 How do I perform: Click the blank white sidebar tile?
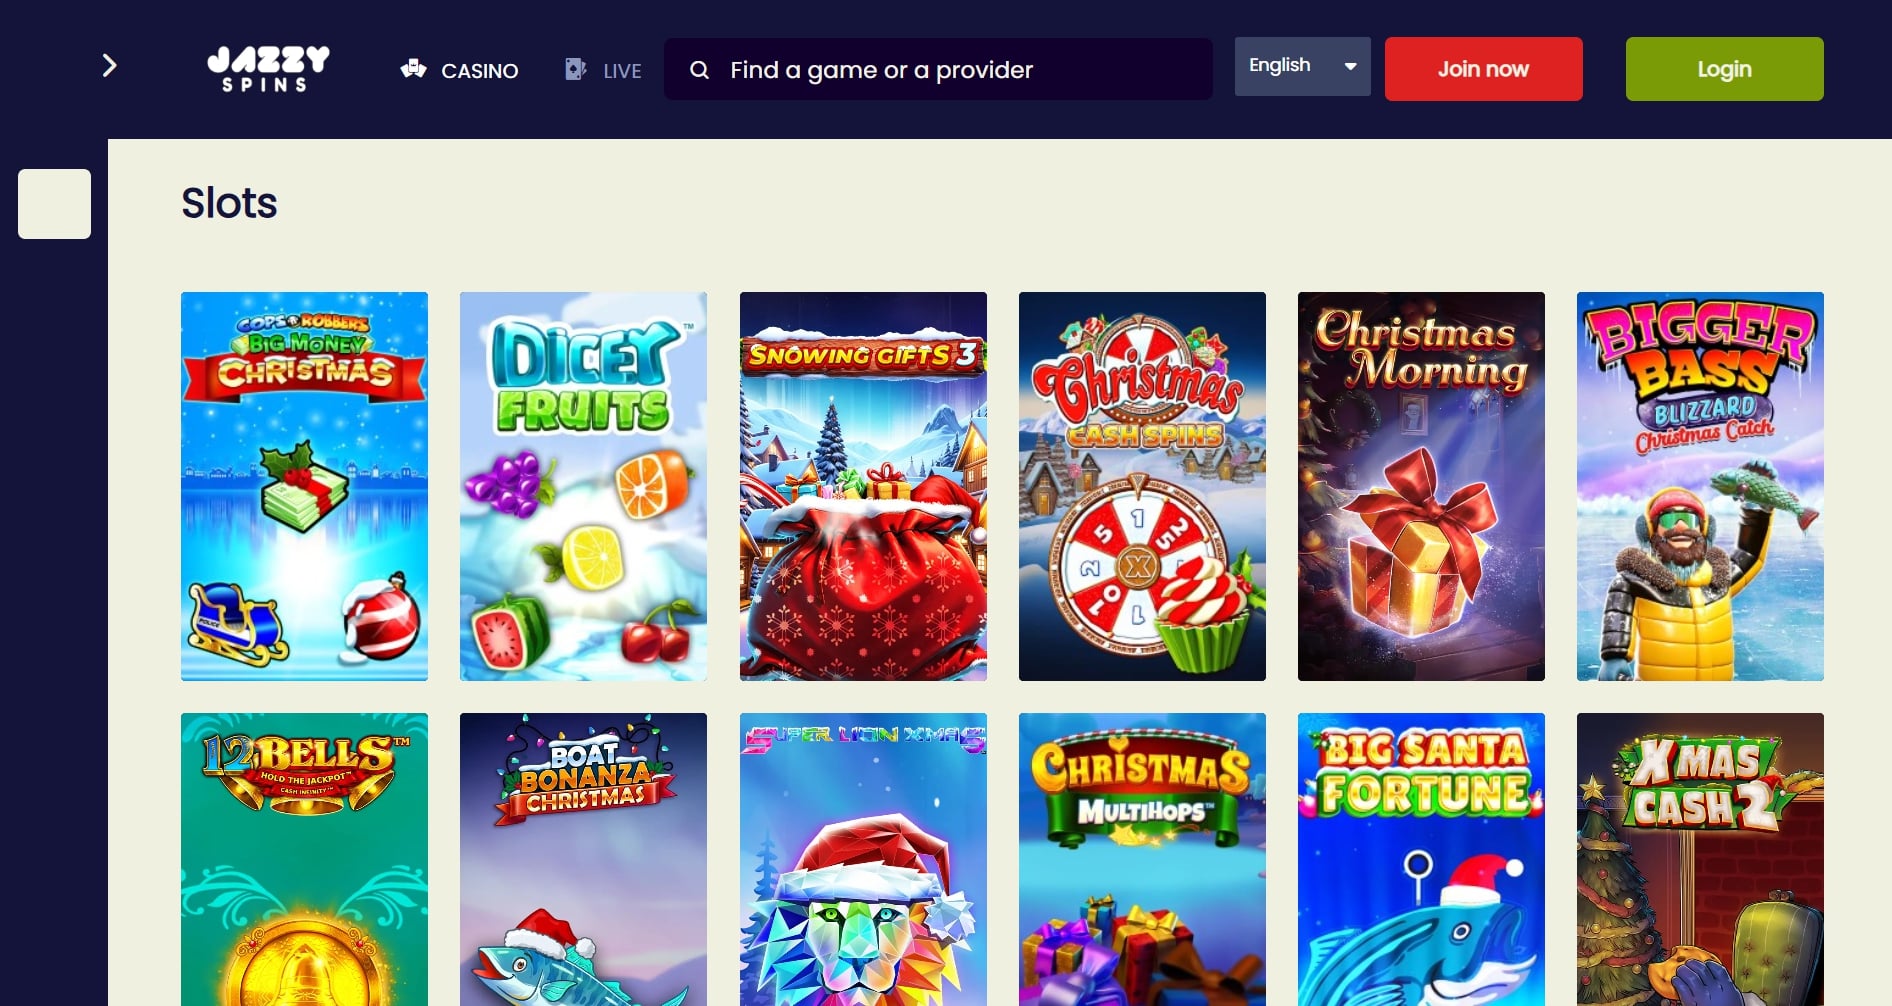[x=54, y=204]
